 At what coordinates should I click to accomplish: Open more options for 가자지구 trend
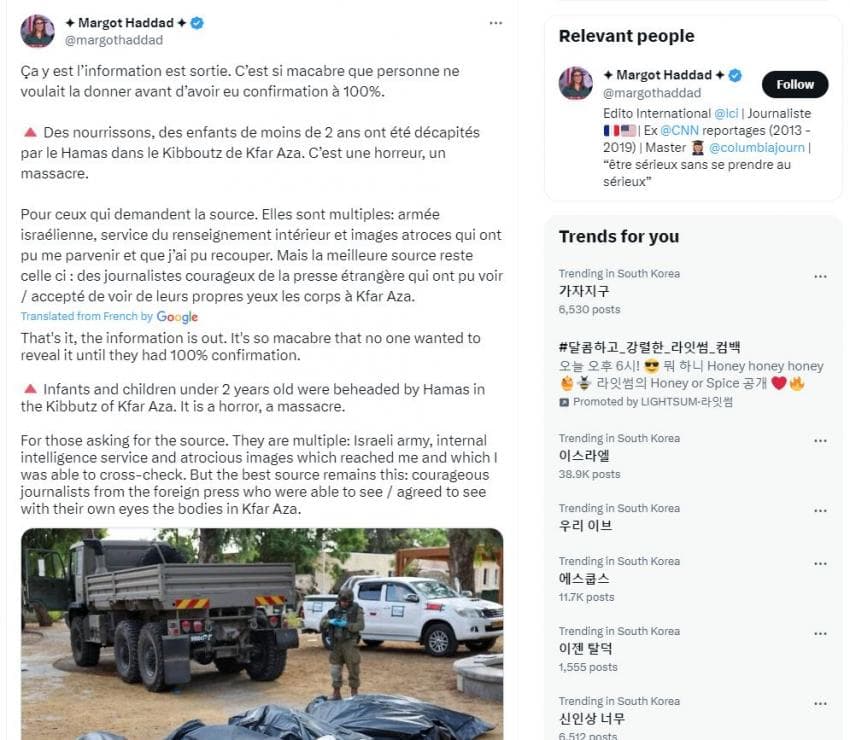pyautogui.click(x=821, y=277)
